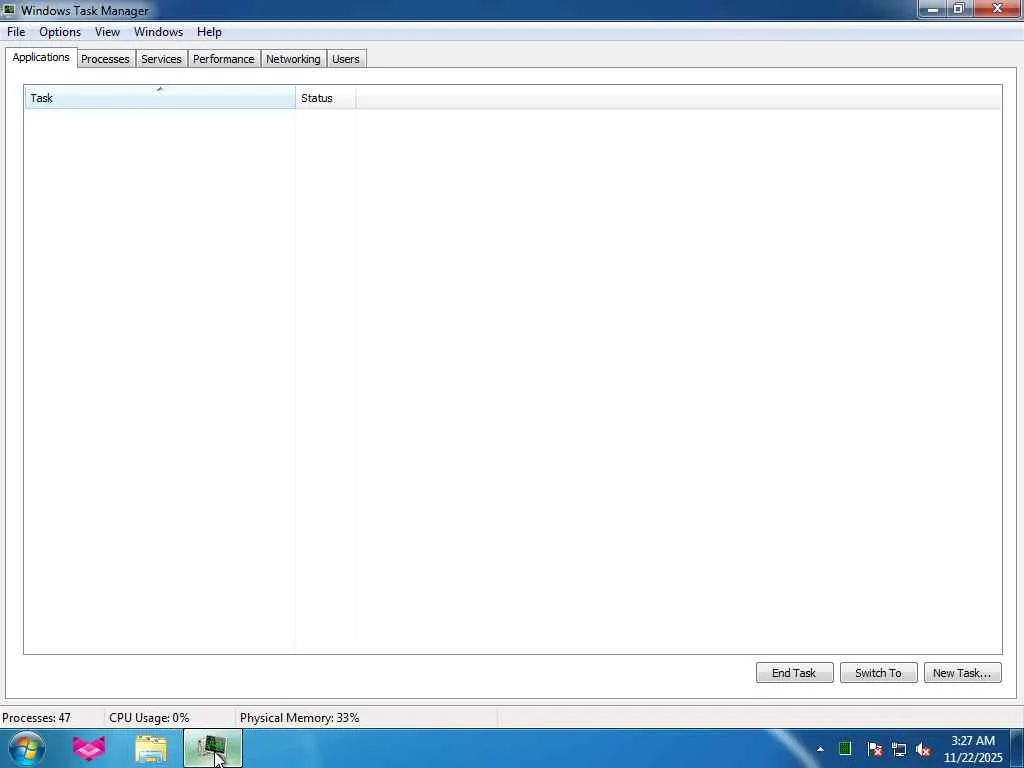The width and height of the screenshot is (1024, 768).
Task: Click the muted volume tray icon
Action: [923, 749]
